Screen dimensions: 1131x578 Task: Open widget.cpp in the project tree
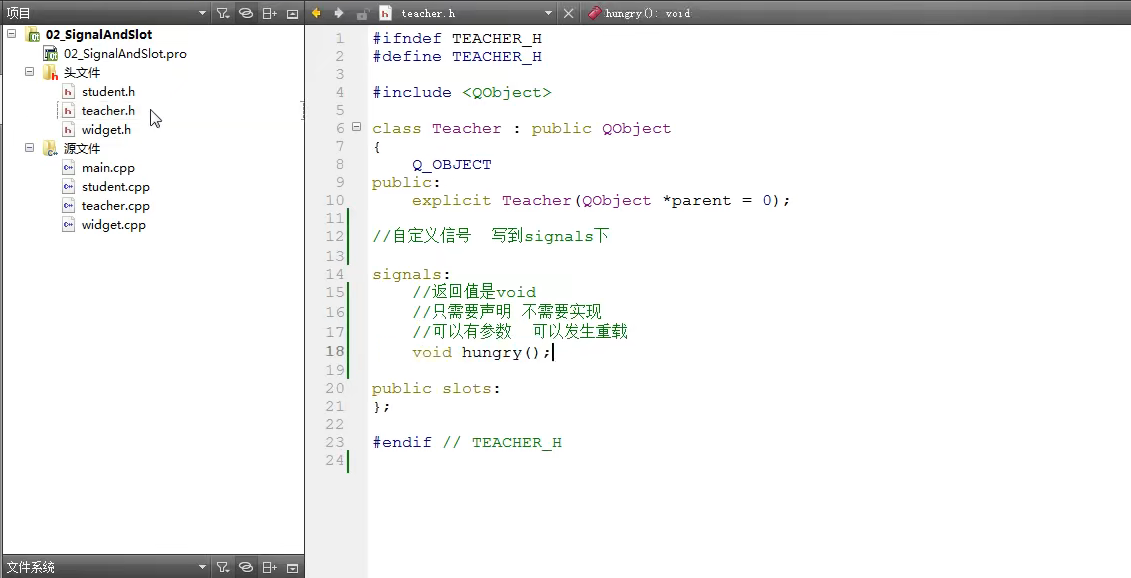[x=113, y=225]
